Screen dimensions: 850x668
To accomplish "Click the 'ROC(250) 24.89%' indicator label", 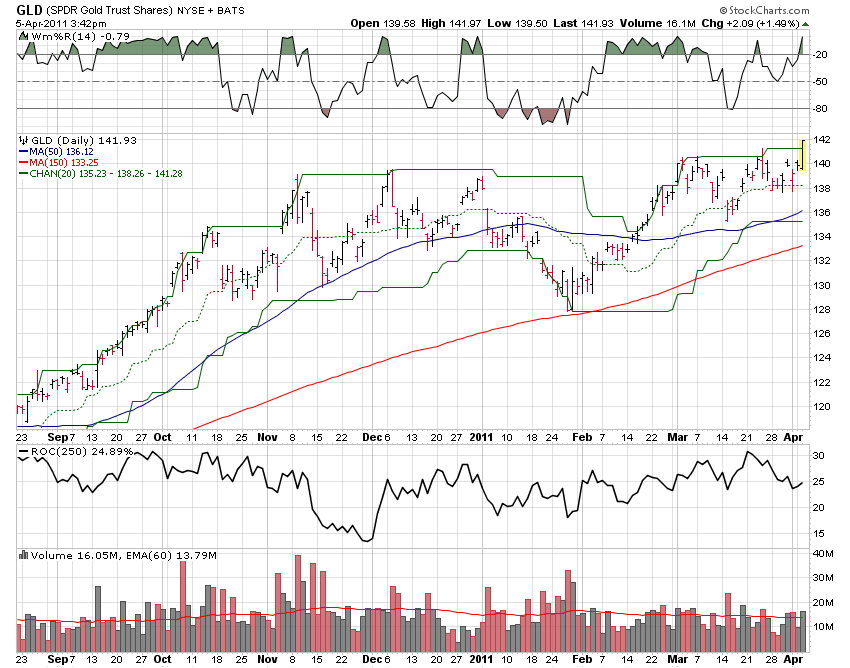I will coord(82,452).
